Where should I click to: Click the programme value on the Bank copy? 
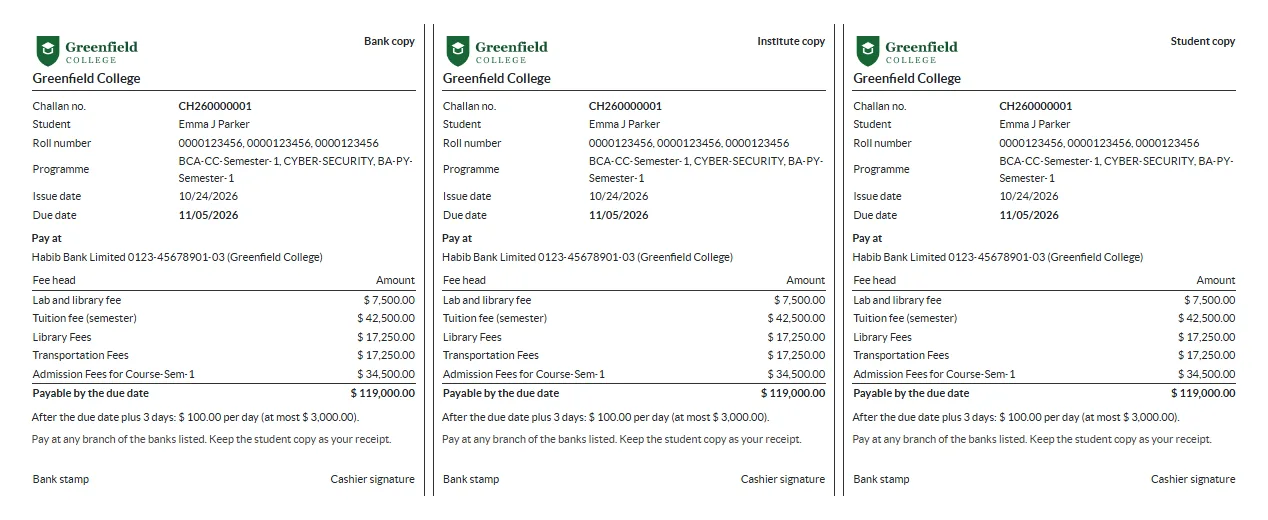[296, 169]
